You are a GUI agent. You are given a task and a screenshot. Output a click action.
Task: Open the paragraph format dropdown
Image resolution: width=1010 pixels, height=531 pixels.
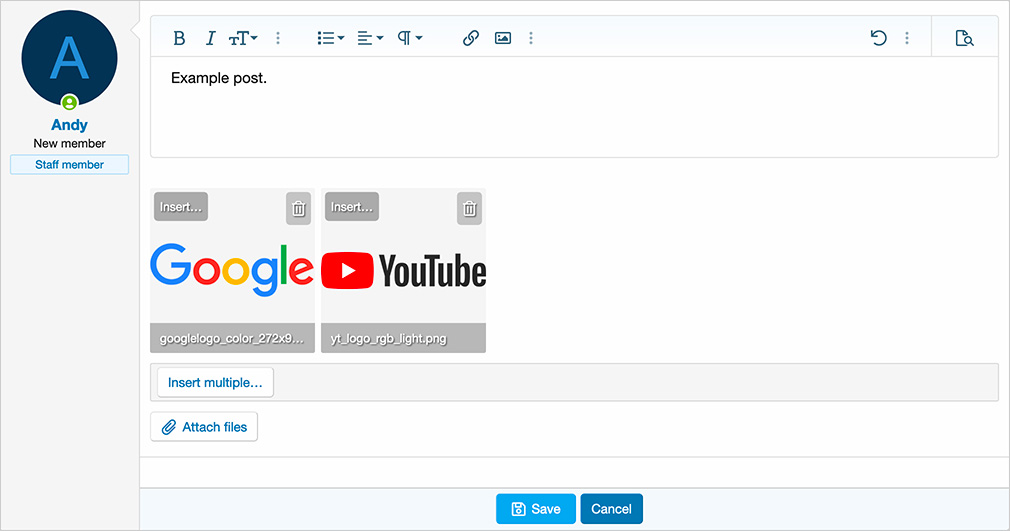410,39
